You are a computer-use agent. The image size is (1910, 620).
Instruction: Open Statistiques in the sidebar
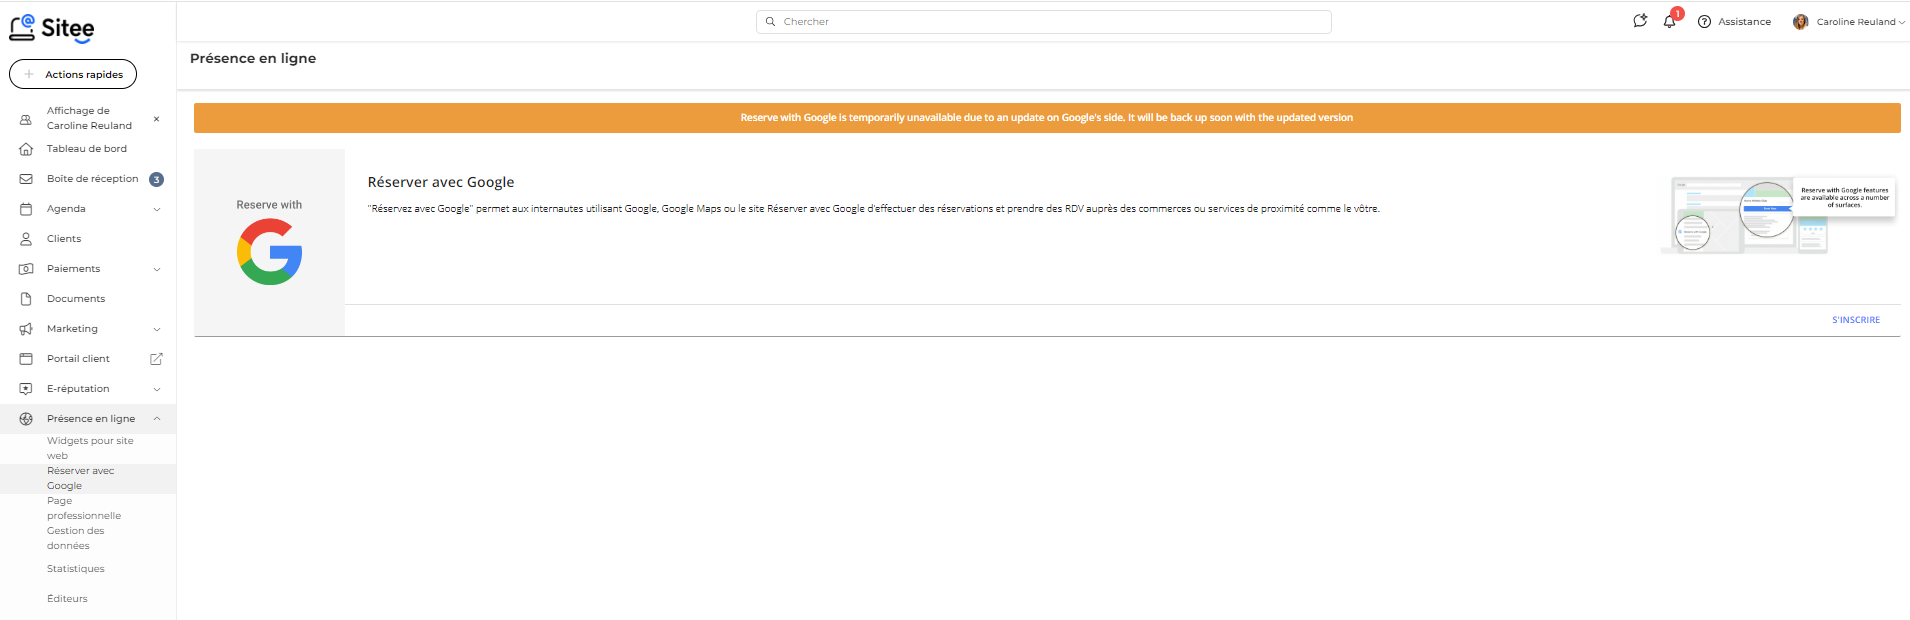point(76,569)
